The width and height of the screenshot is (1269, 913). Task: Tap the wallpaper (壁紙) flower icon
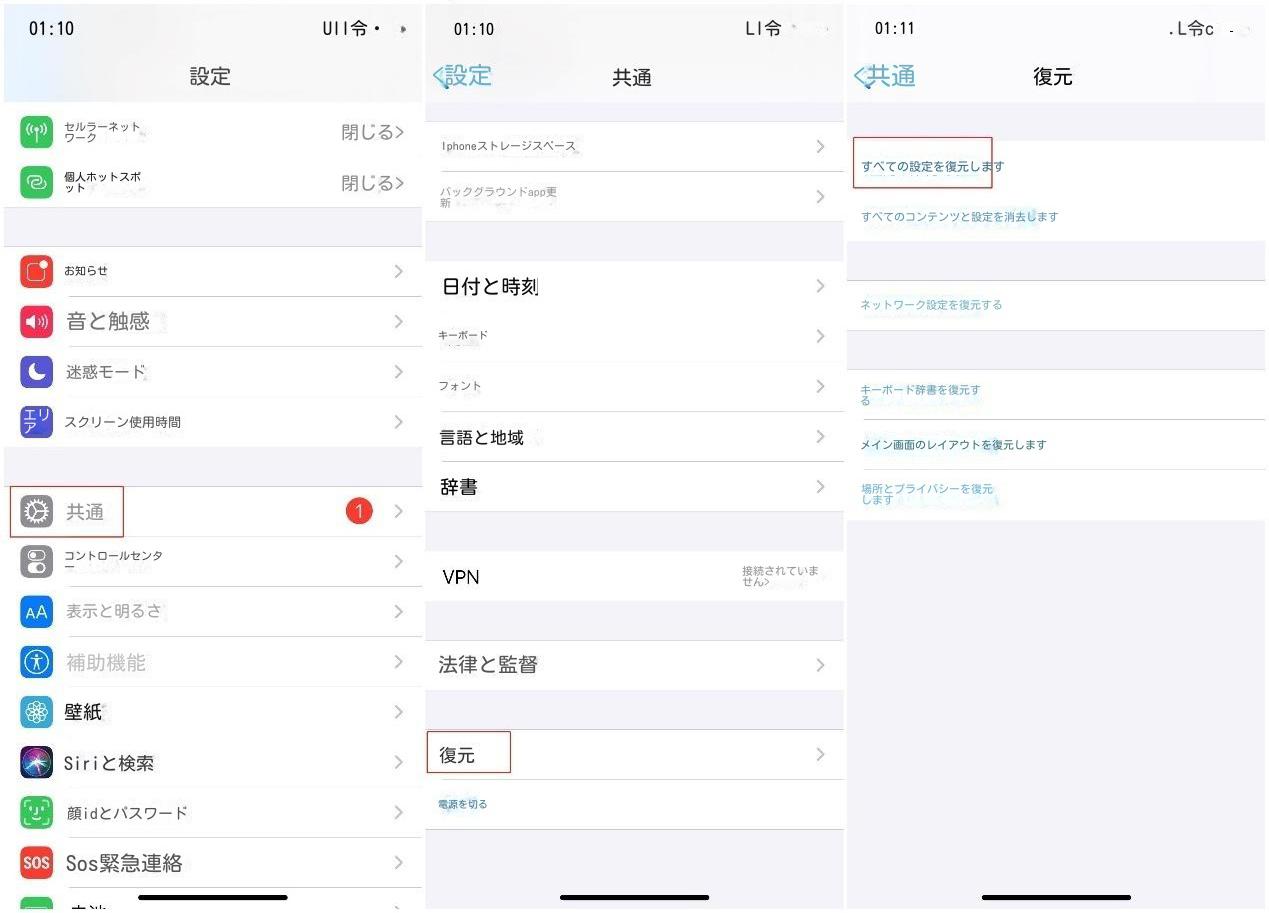37,712
